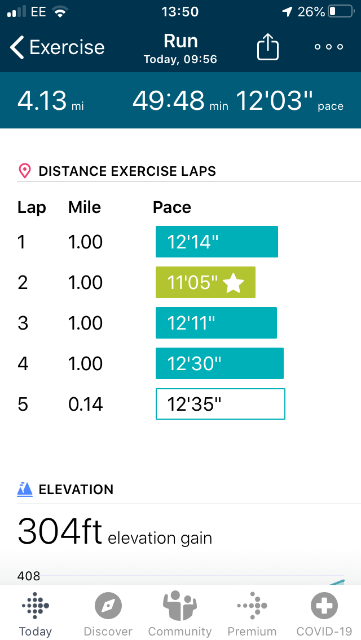Select the 12'11" lap 3 pace bar
Viewport: 361px width, 640px height.
(x=216, y=323)
